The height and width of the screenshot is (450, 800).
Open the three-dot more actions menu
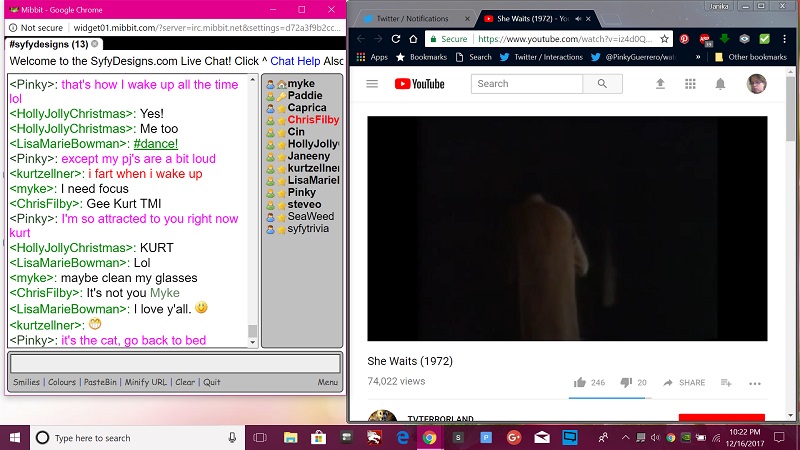pyautogui.click(x=755, y=383)
